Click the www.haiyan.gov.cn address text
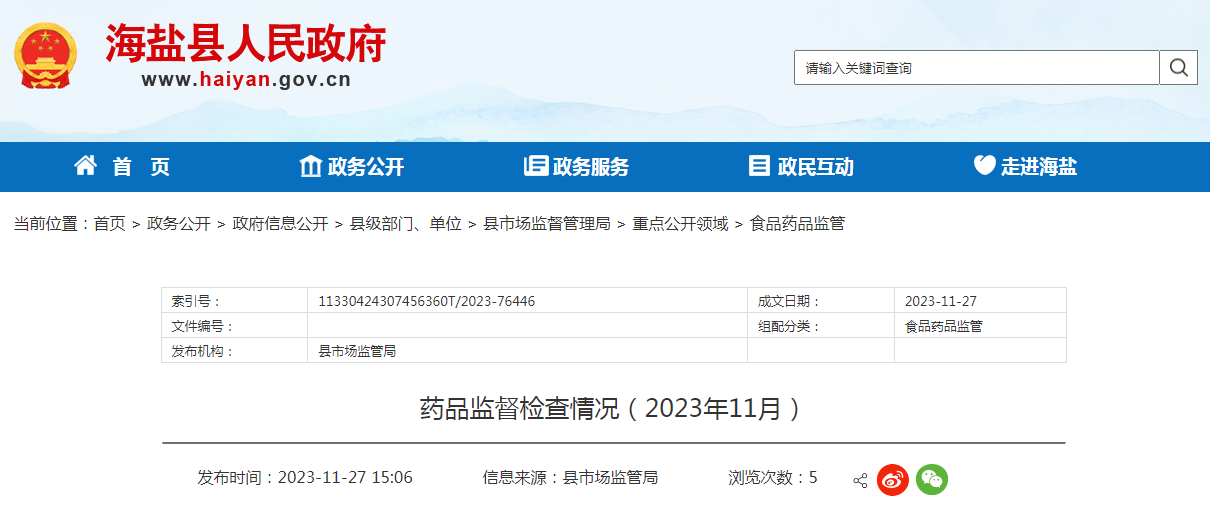 click(246, 80)
